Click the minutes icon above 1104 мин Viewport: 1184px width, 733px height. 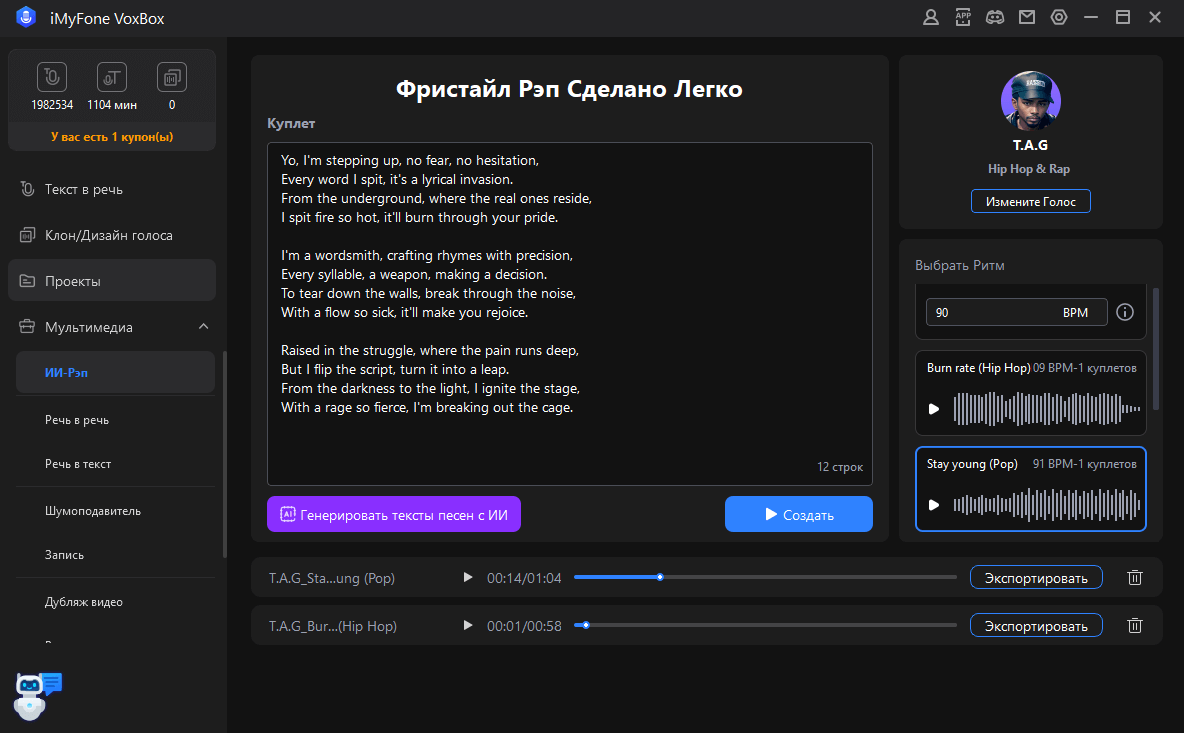pyautogui.click(x=112, y=77)
